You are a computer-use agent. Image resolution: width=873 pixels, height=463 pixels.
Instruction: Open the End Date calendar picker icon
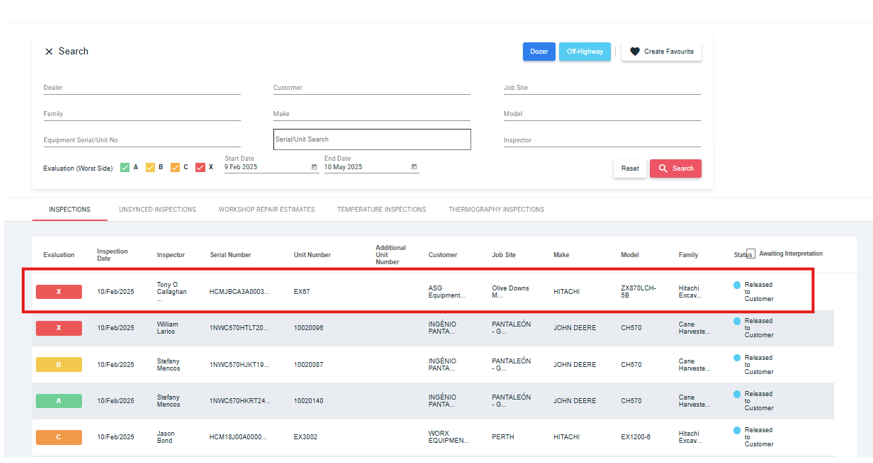[414, 167]
